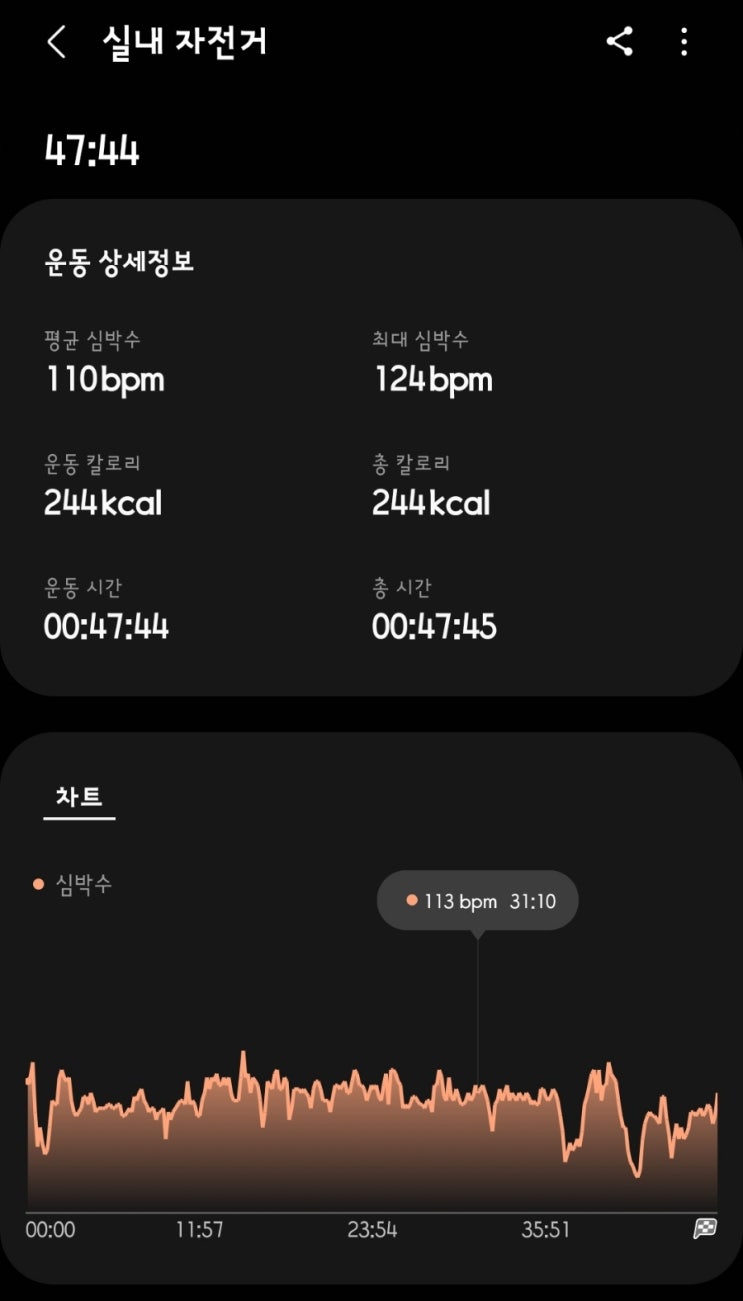Select the 평균 심박수 110 bpm value

[x=104, y=379]
